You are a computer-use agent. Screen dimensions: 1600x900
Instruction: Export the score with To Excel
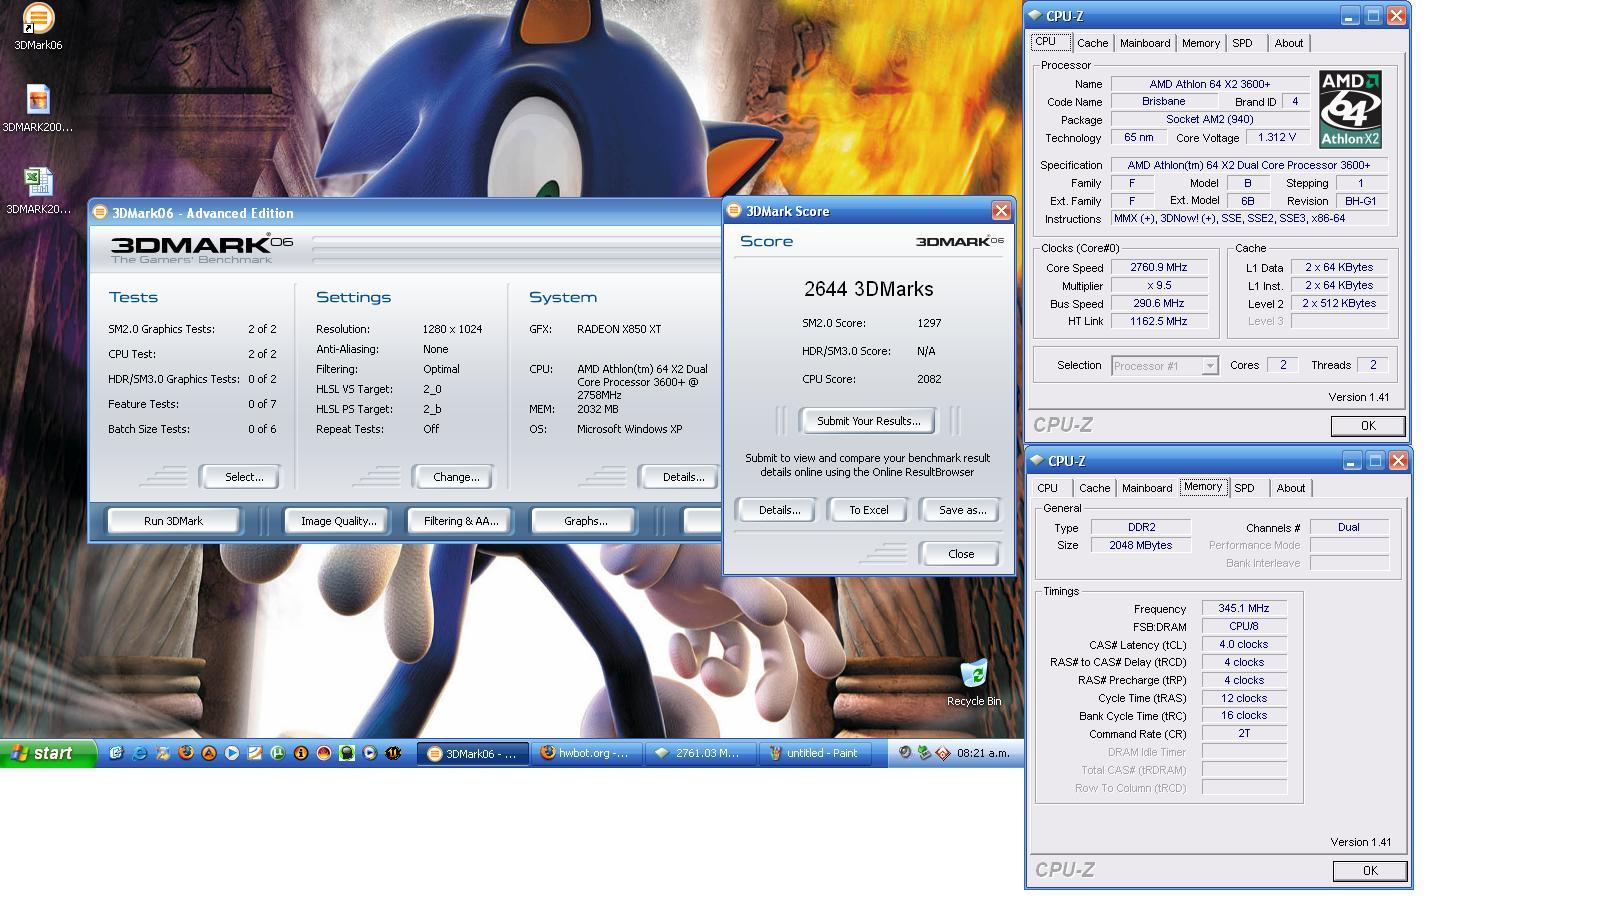pyautogui.click(x=868, y=510)
